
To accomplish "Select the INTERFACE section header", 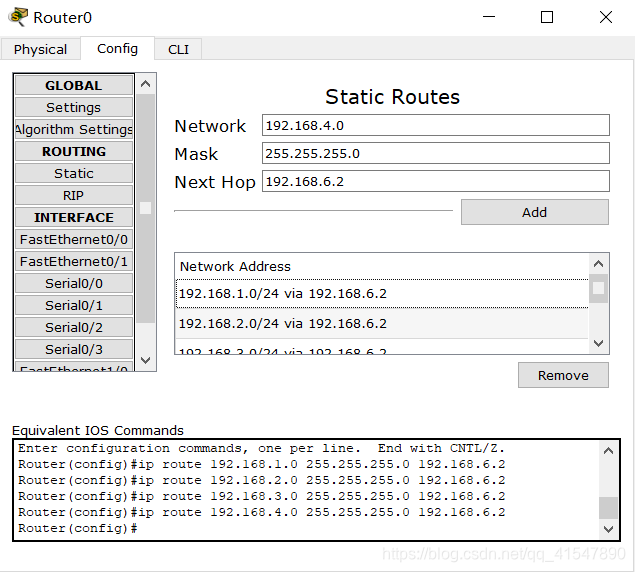I will (74, 217).
